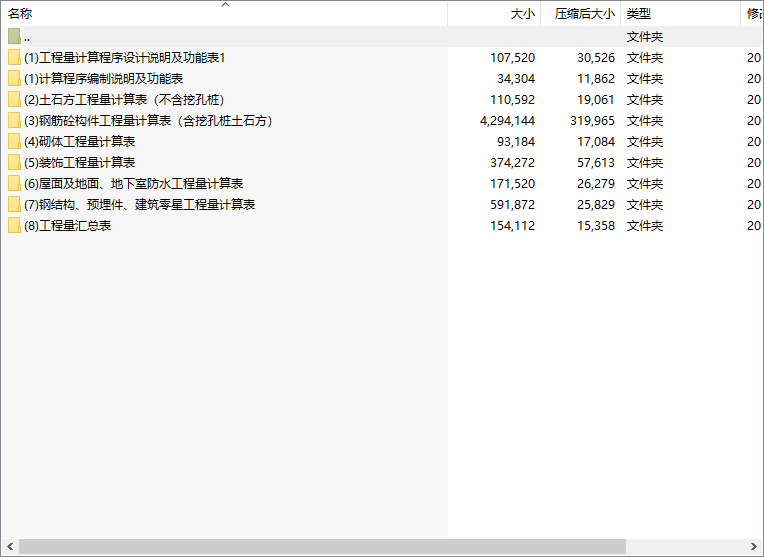
Task: Select the (1)工程量计算程序设计说明及功能表1 folder name
Action: tap(125, 58)
